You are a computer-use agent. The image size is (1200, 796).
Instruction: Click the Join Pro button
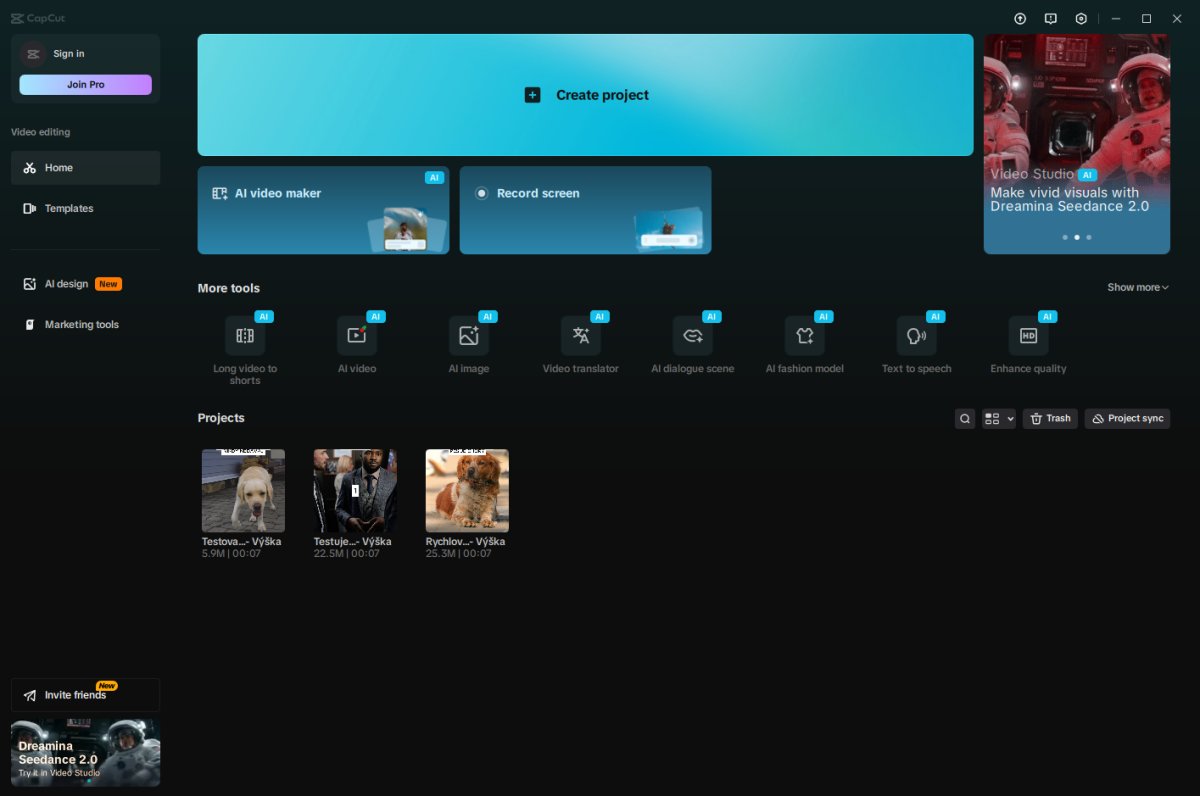pos(86,85)
